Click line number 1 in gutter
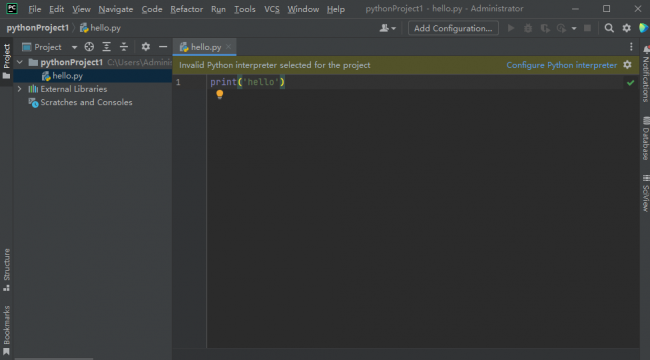This screenshot has height=360, width=650. click(178, 82)
